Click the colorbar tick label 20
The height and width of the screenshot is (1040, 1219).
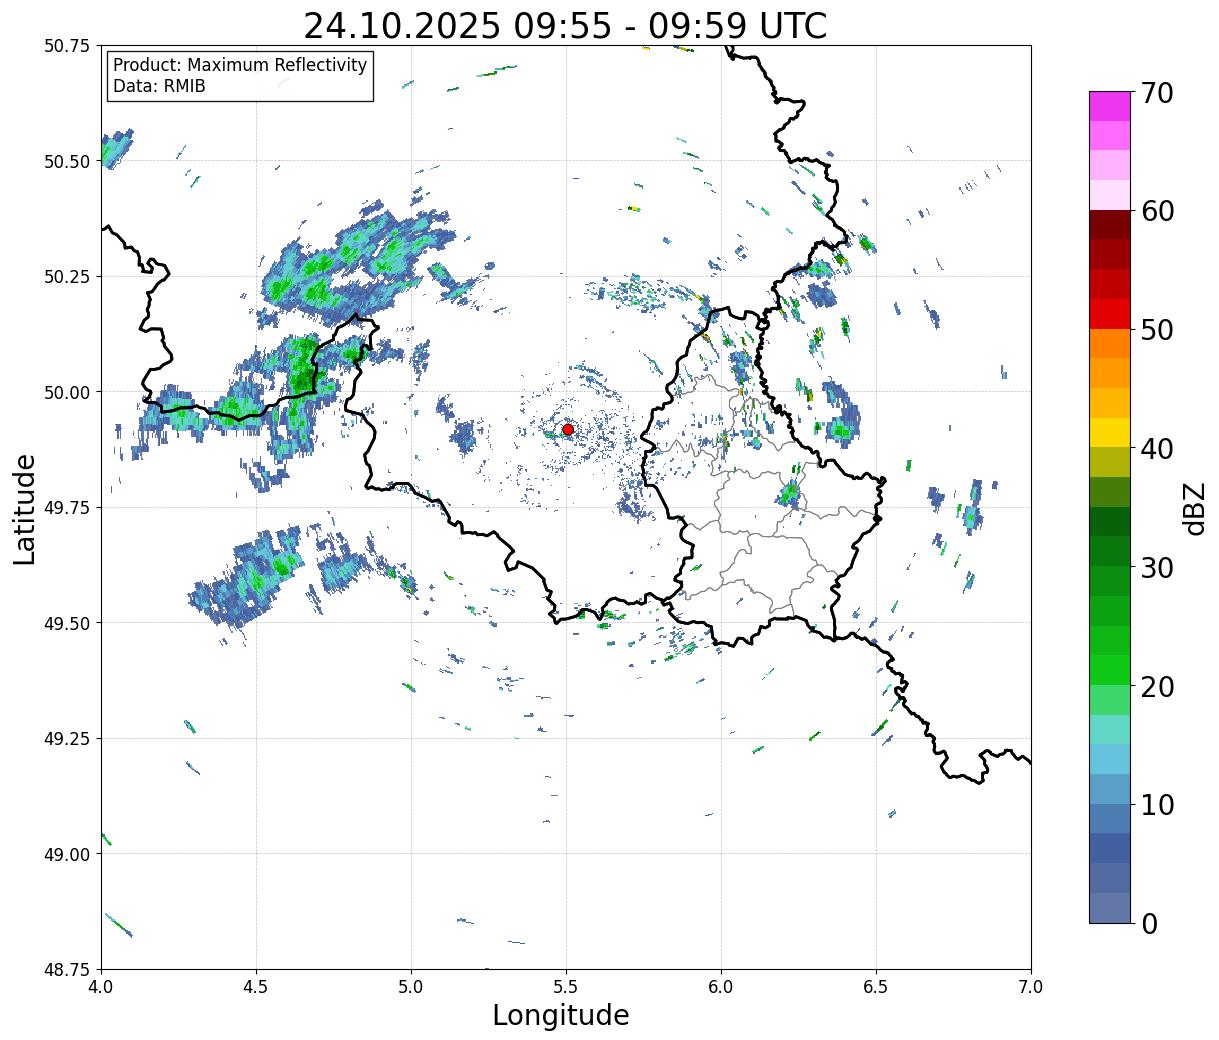click(1157, 687)
